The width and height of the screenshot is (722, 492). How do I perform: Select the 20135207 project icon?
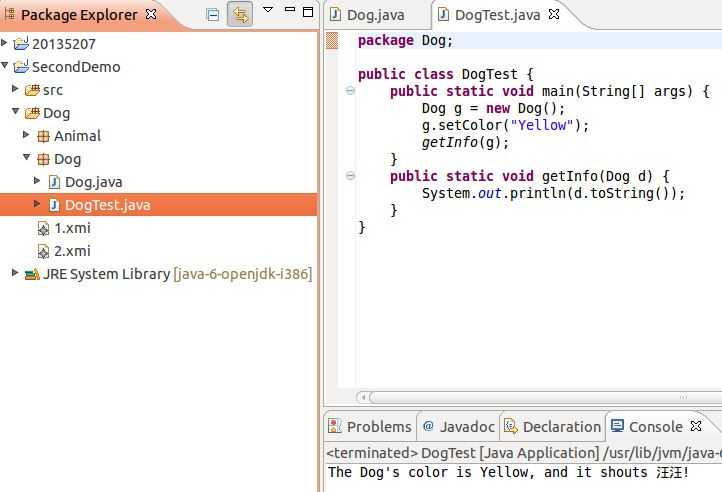coord(21,43)
